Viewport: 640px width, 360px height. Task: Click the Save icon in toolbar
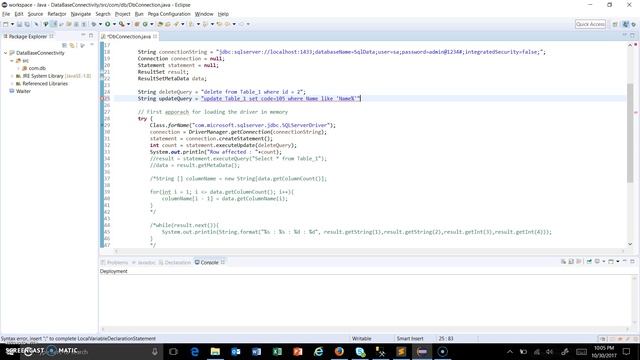(19, 24)
